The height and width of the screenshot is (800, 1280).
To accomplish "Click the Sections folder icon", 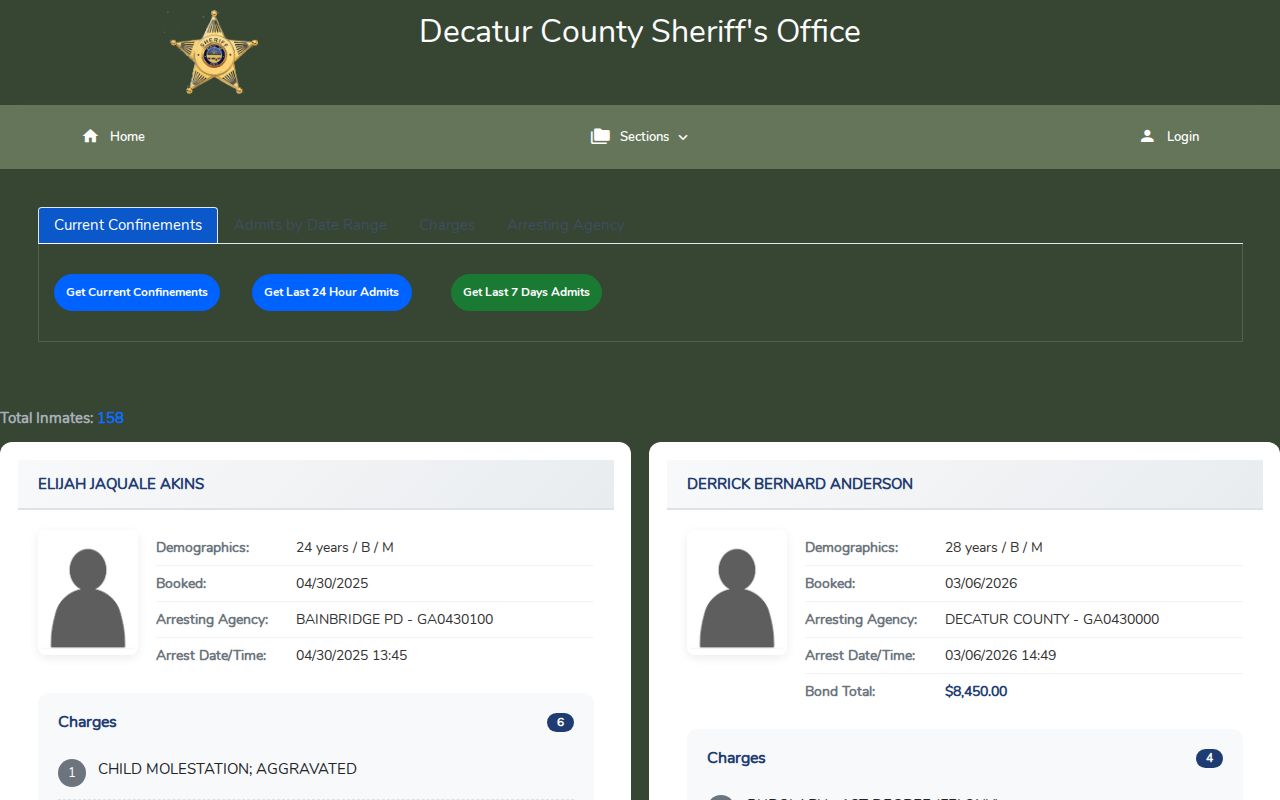I will 600,136.
